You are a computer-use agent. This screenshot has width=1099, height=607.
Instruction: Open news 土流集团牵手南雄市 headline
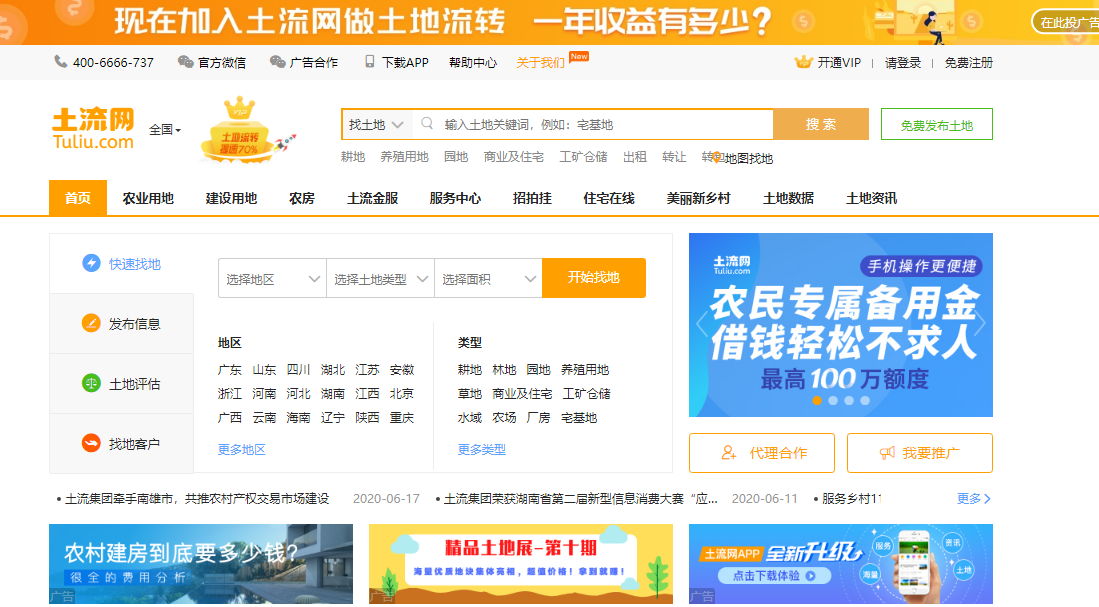(196, 498)
